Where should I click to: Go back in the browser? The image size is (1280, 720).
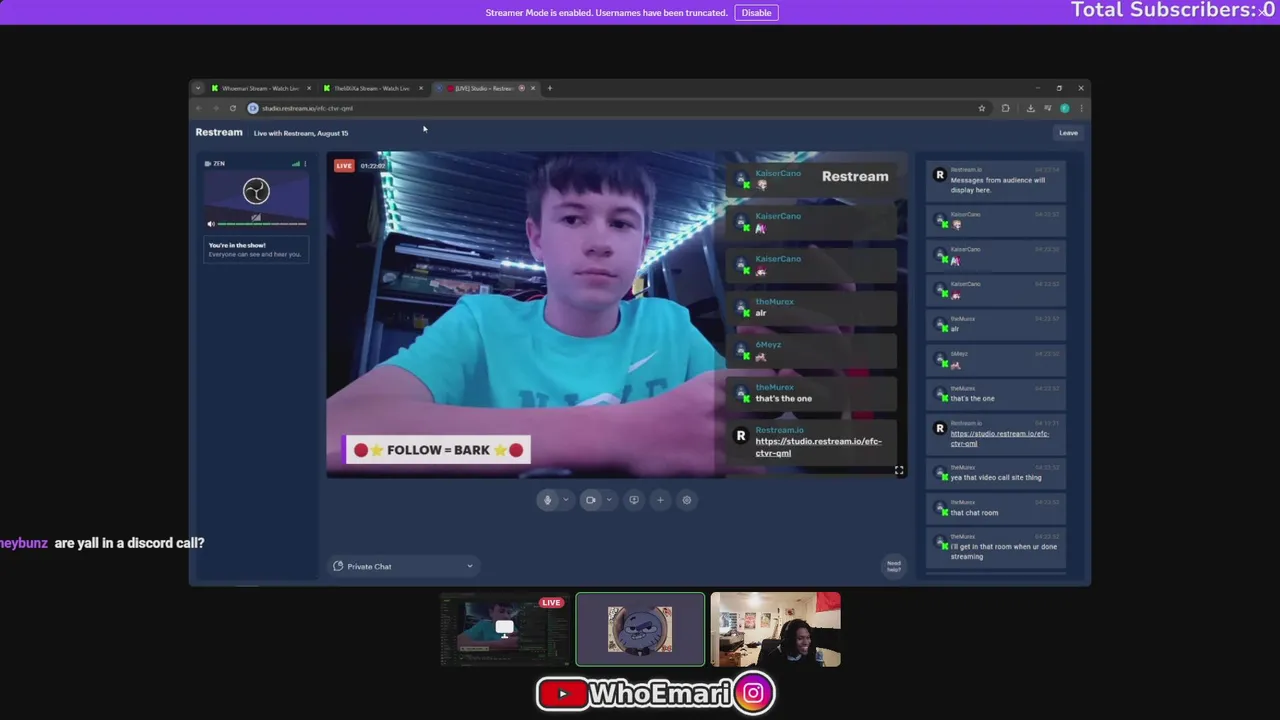pos(199,108)
